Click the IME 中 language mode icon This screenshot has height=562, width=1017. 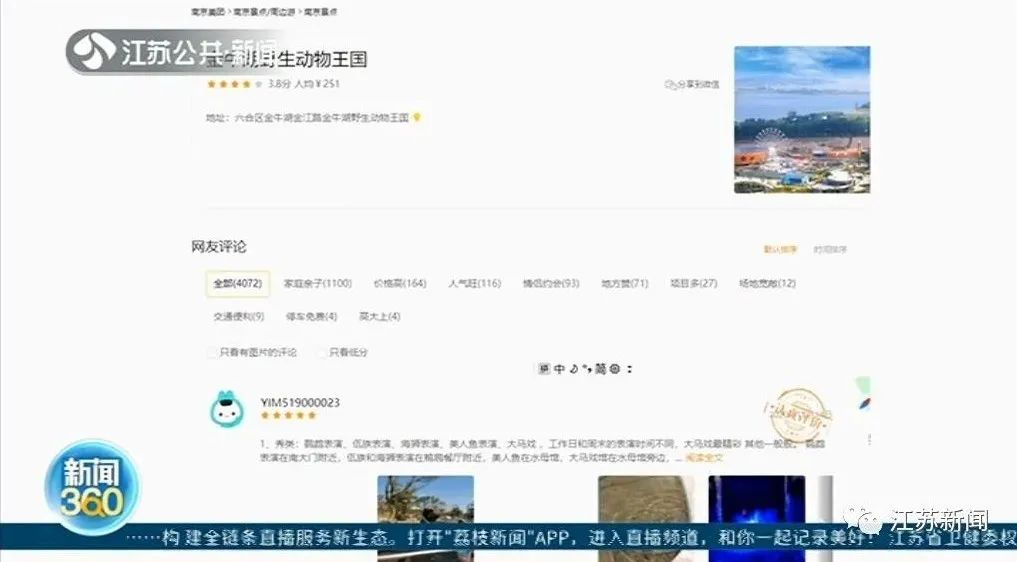[x=560, y=369]
